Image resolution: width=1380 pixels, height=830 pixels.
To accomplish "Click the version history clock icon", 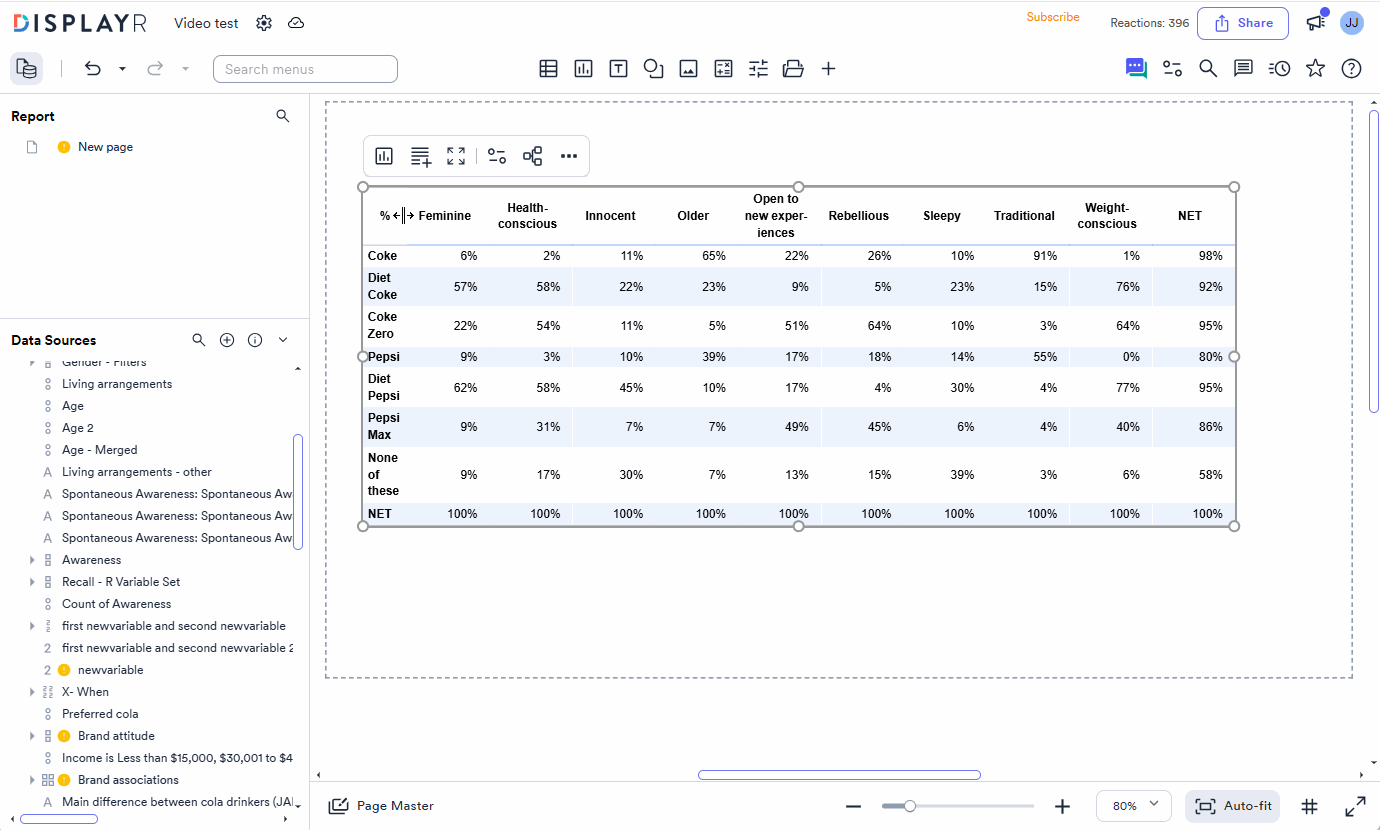I will 1279,69.
